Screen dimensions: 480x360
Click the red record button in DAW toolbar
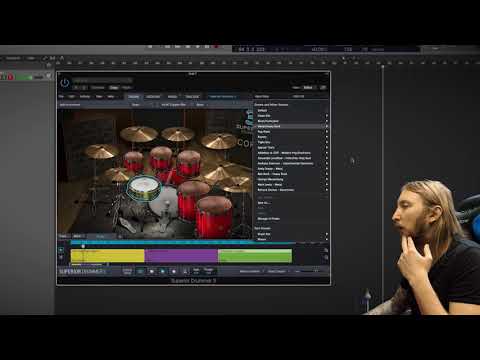(x=216, y=47)
